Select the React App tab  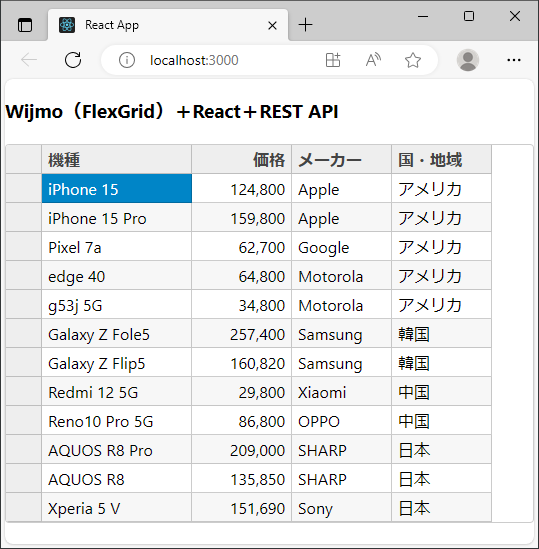click(x=168, y=25)
